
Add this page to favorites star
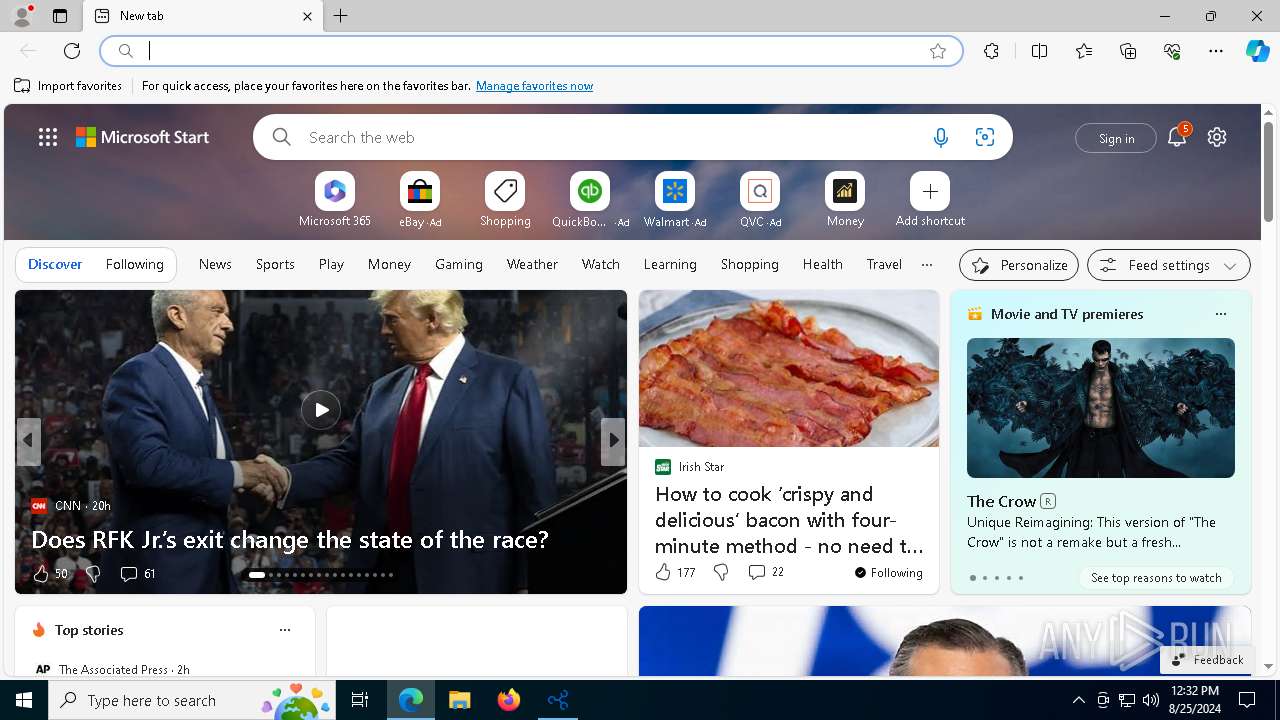(937, 51)
